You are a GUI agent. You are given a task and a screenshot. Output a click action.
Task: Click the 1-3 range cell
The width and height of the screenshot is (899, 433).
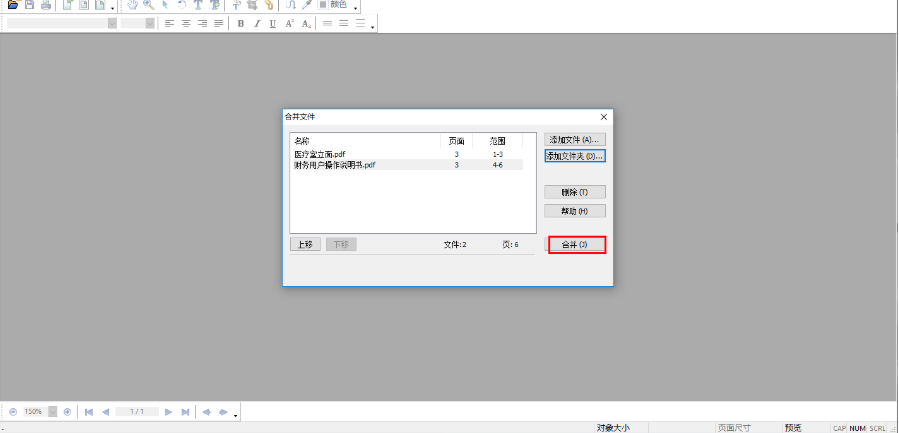[497, 154]
